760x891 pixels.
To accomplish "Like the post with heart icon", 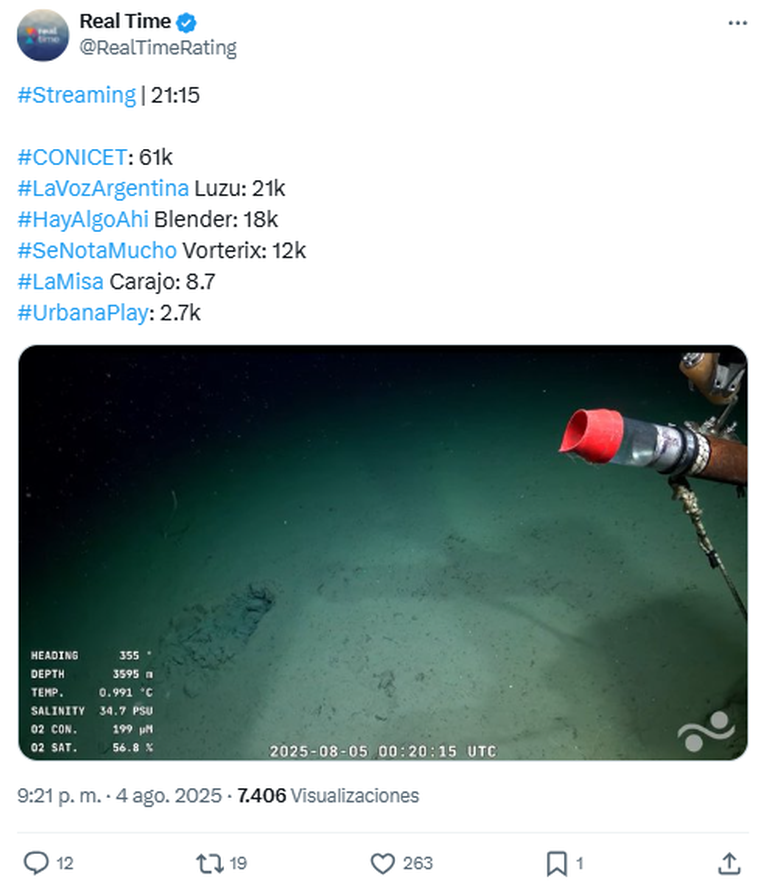I will pos(383,864).
